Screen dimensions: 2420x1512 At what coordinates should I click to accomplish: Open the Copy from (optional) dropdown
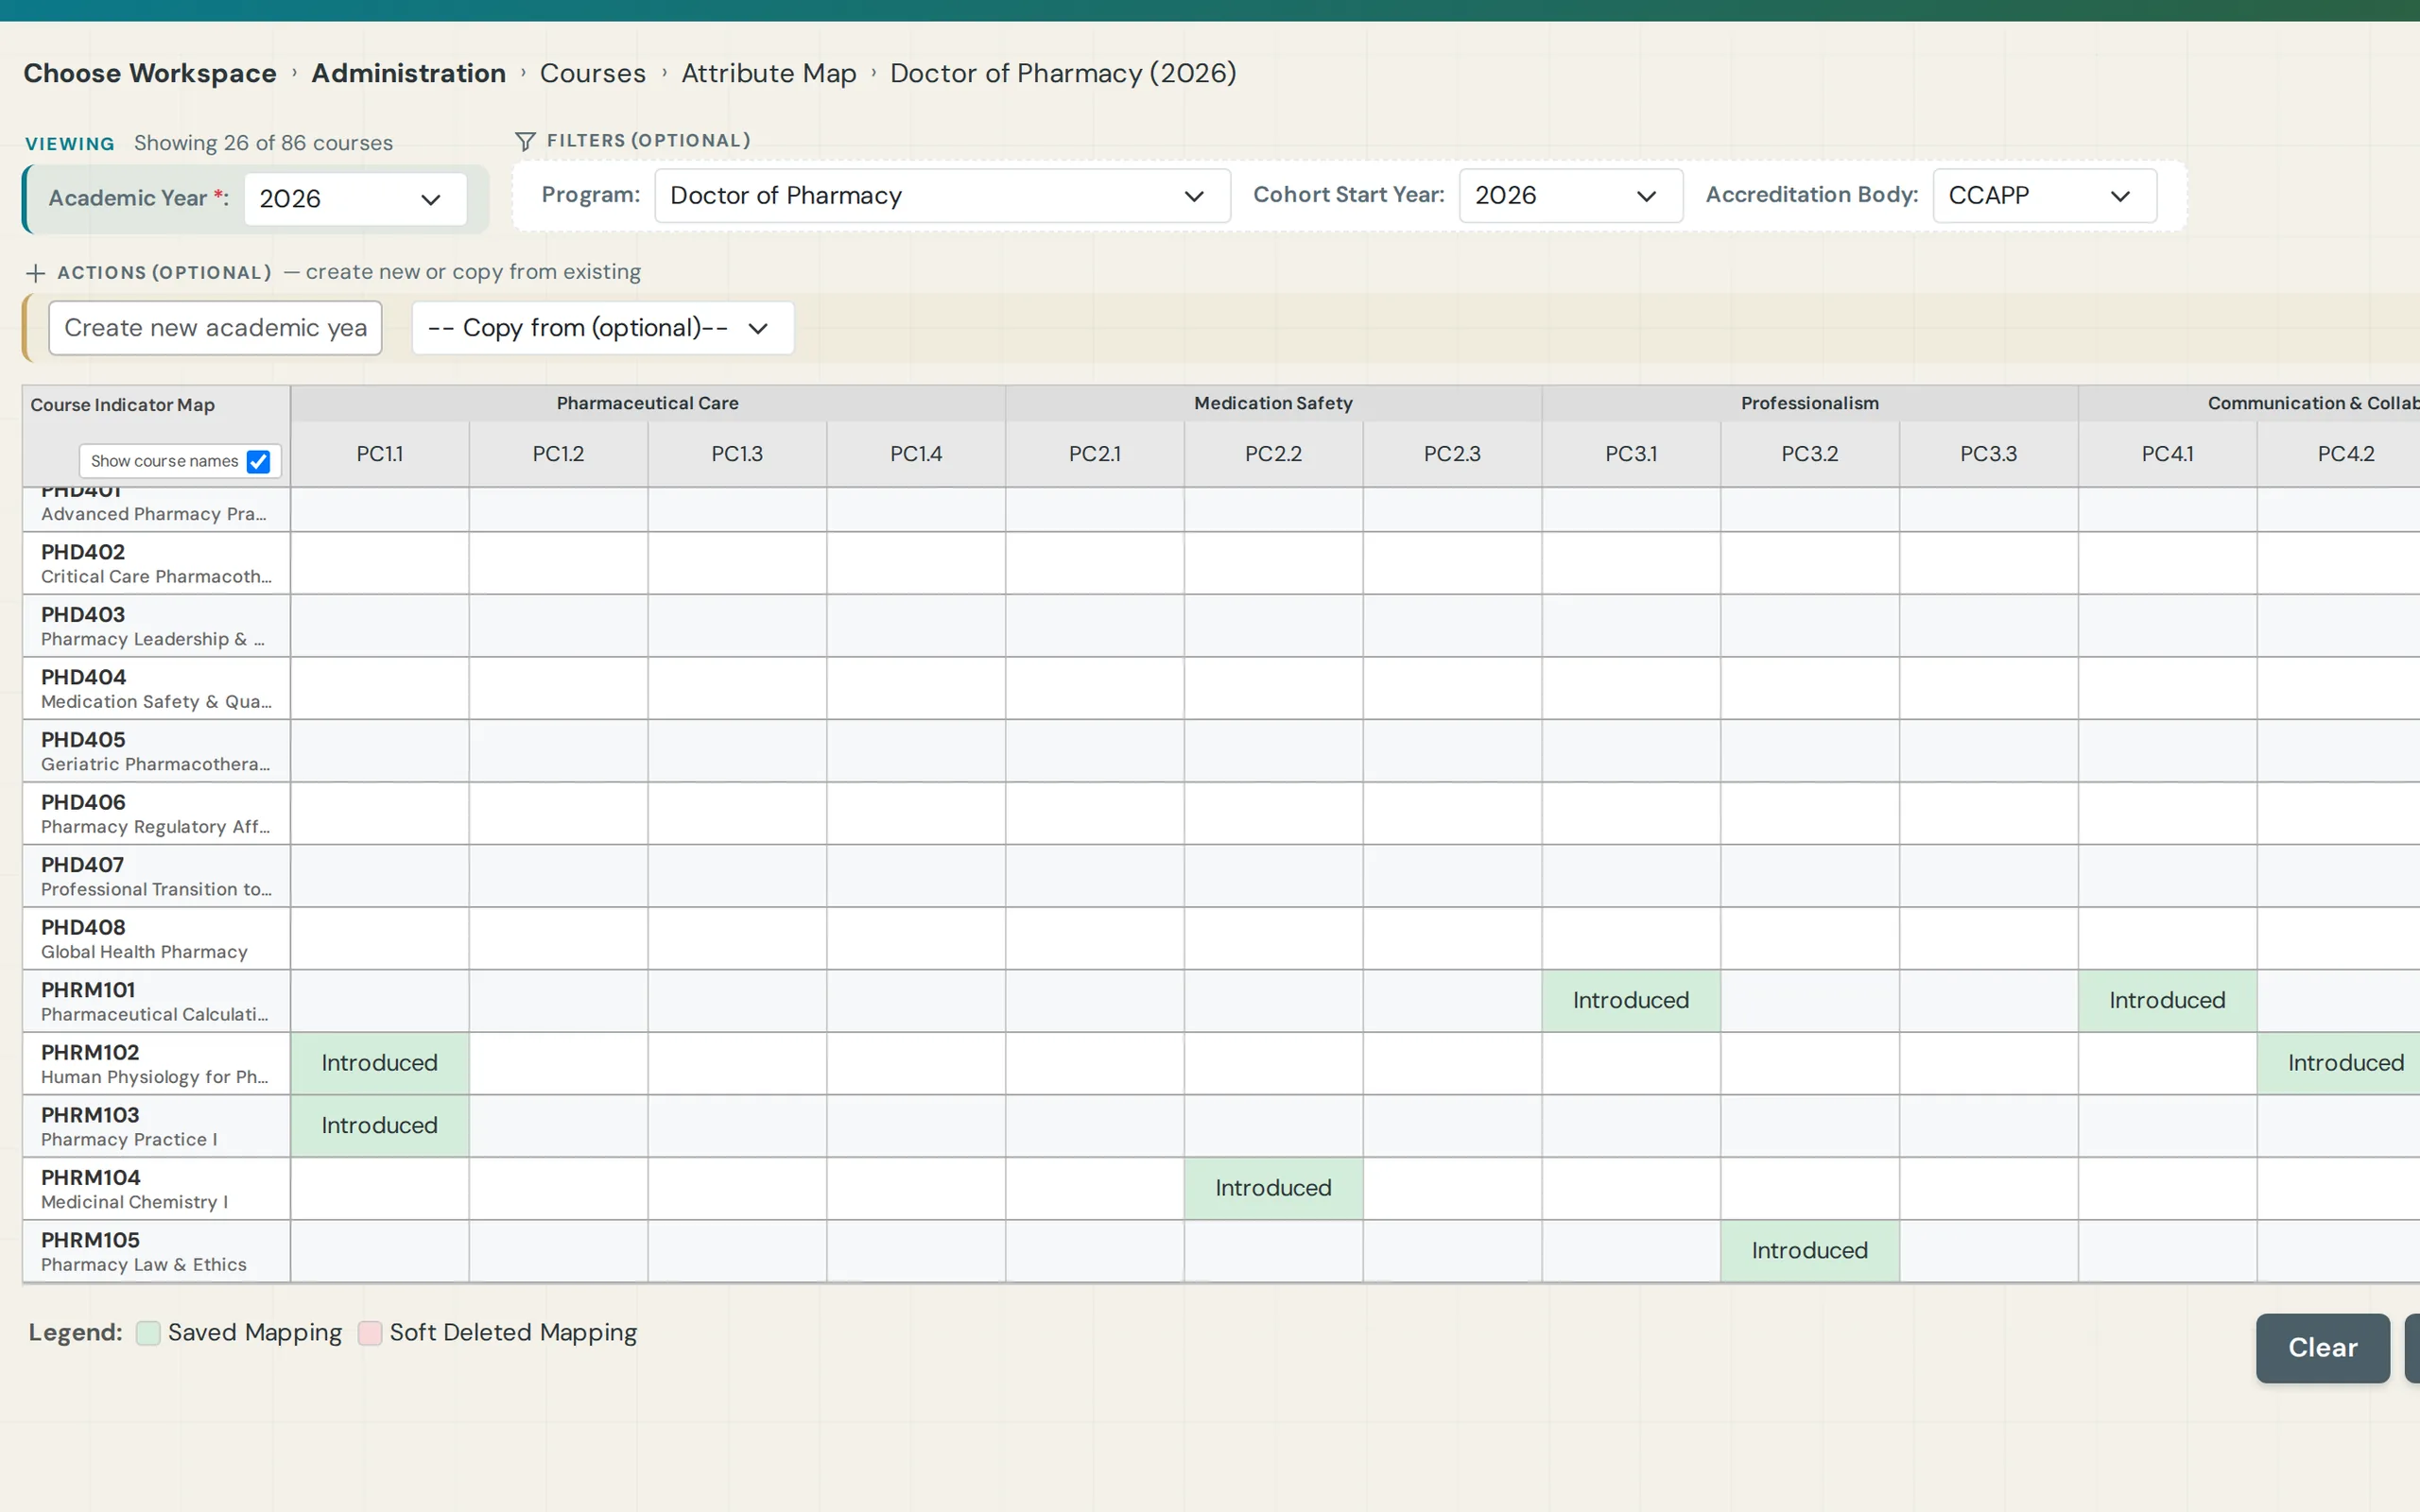(x=603, y=328)
